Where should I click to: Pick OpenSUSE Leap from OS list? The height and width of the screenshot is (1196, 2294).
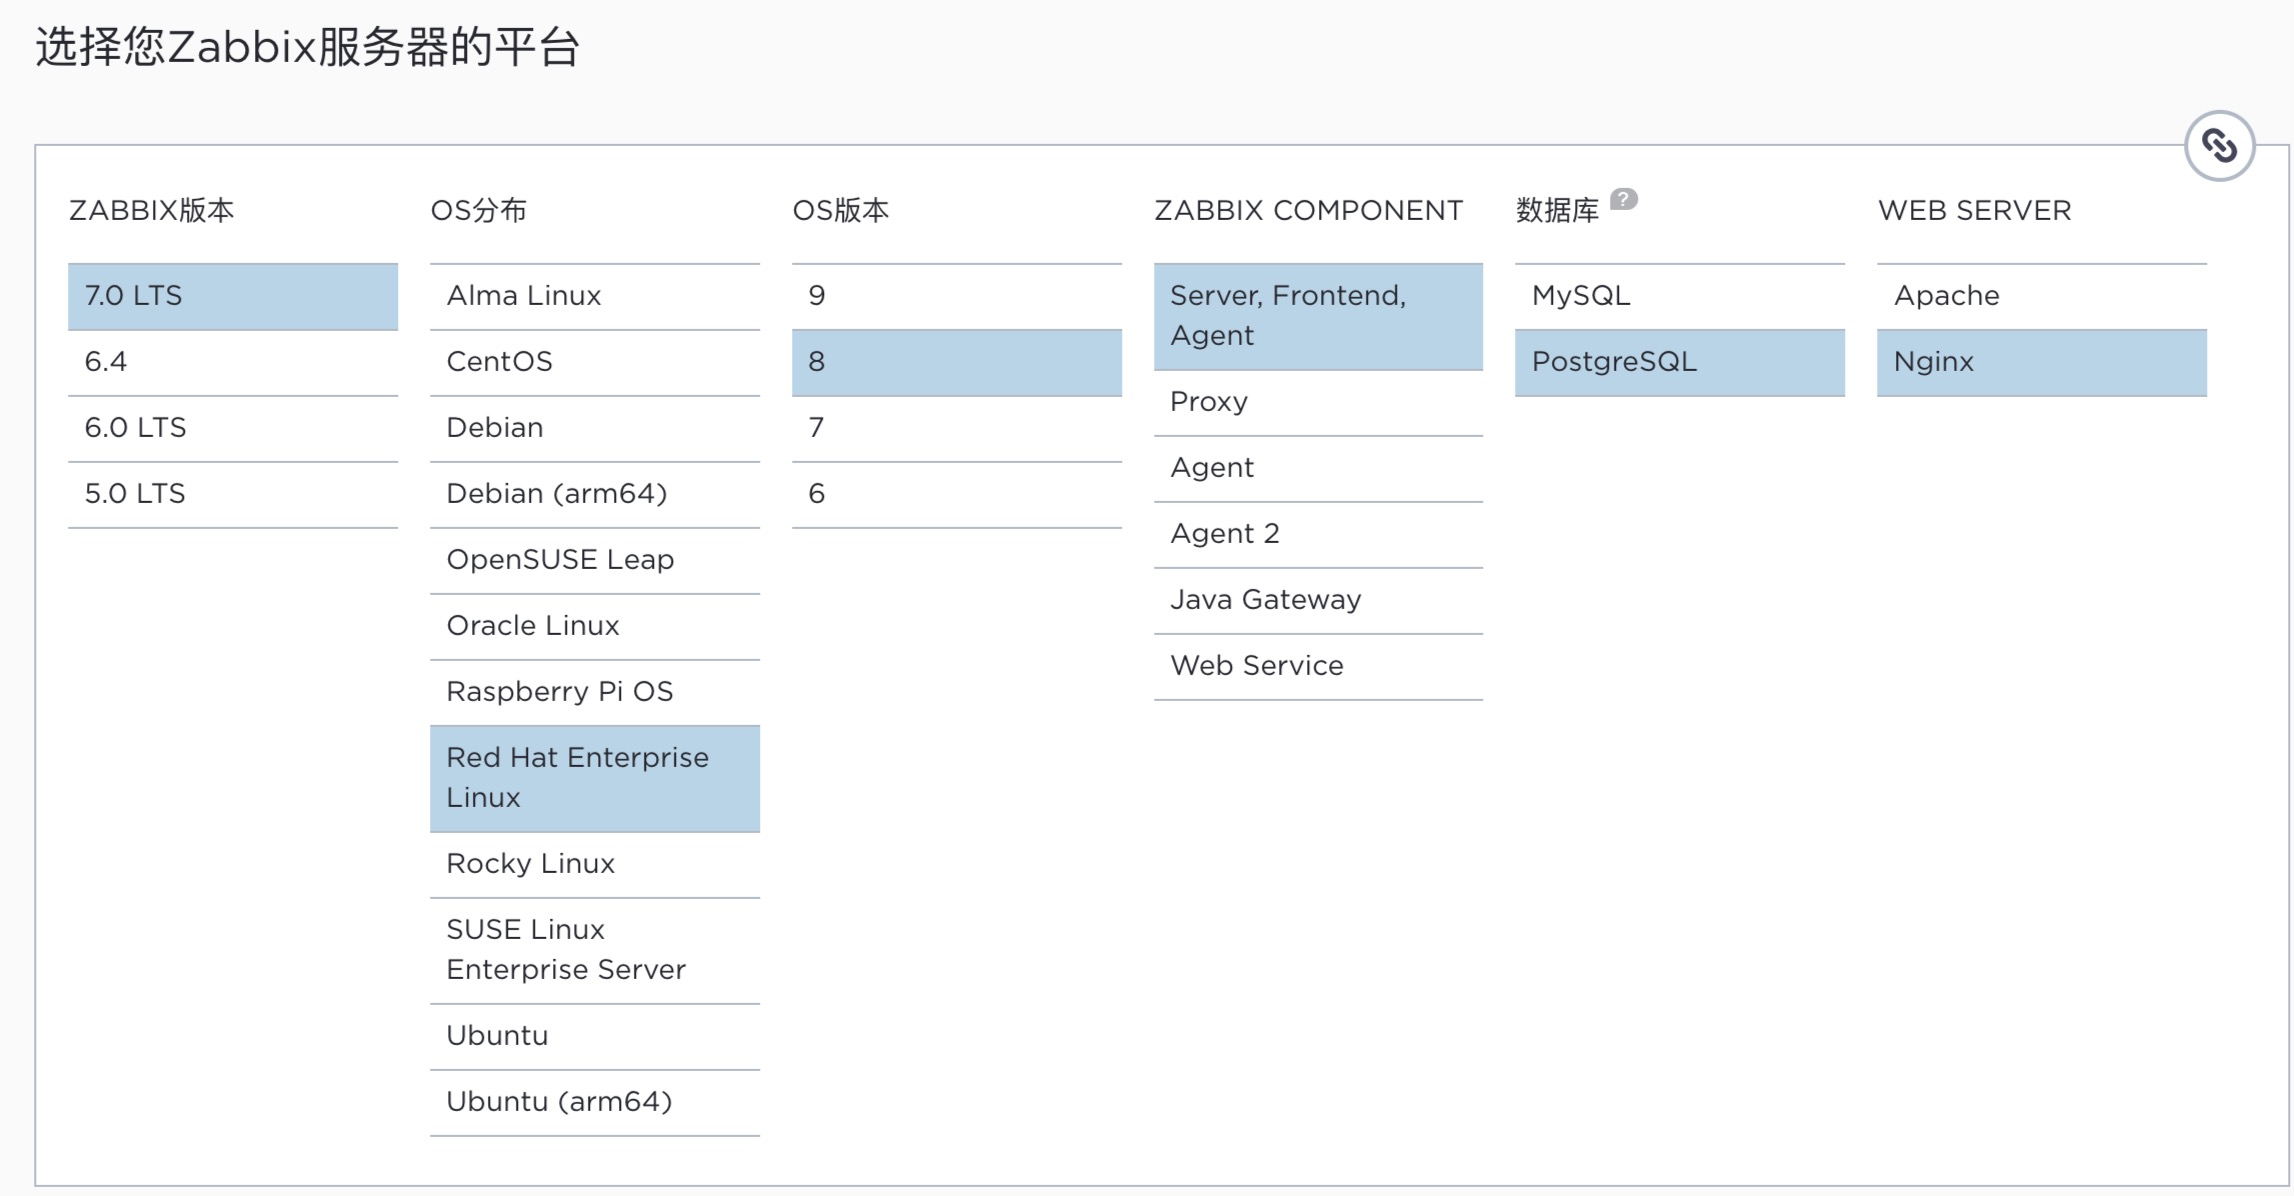(x=594, y=560)
